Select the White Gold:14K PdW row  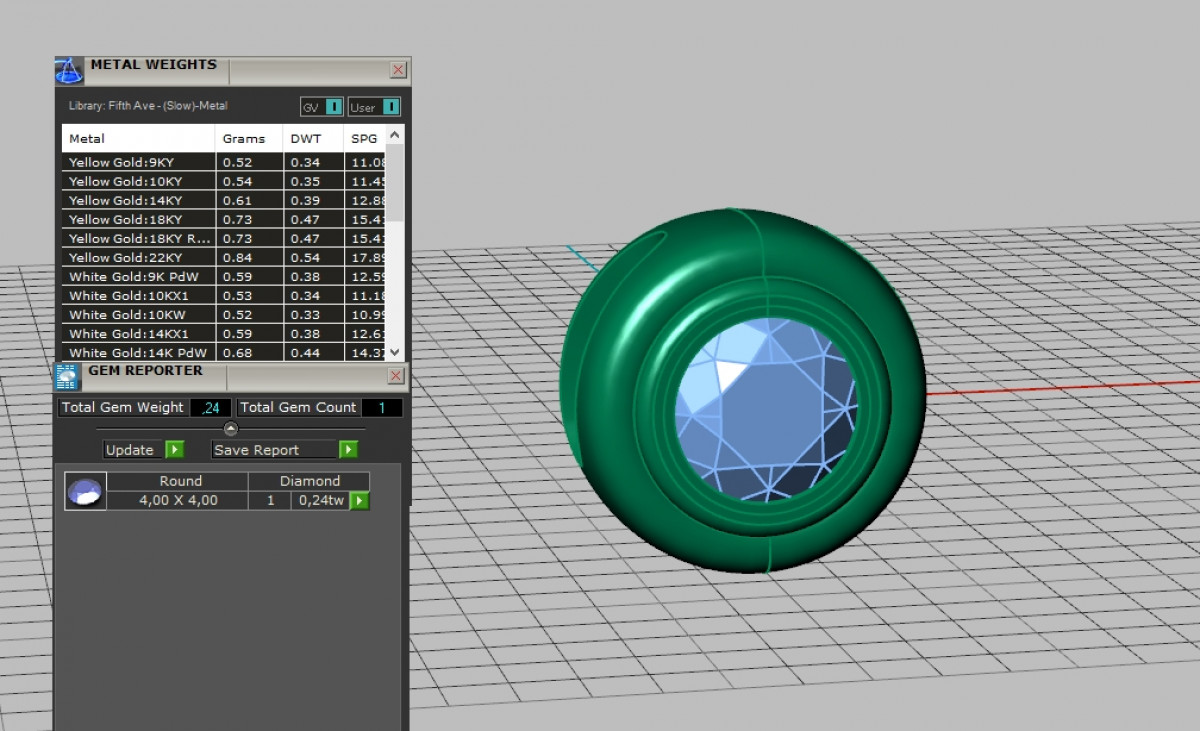[137, 352]
